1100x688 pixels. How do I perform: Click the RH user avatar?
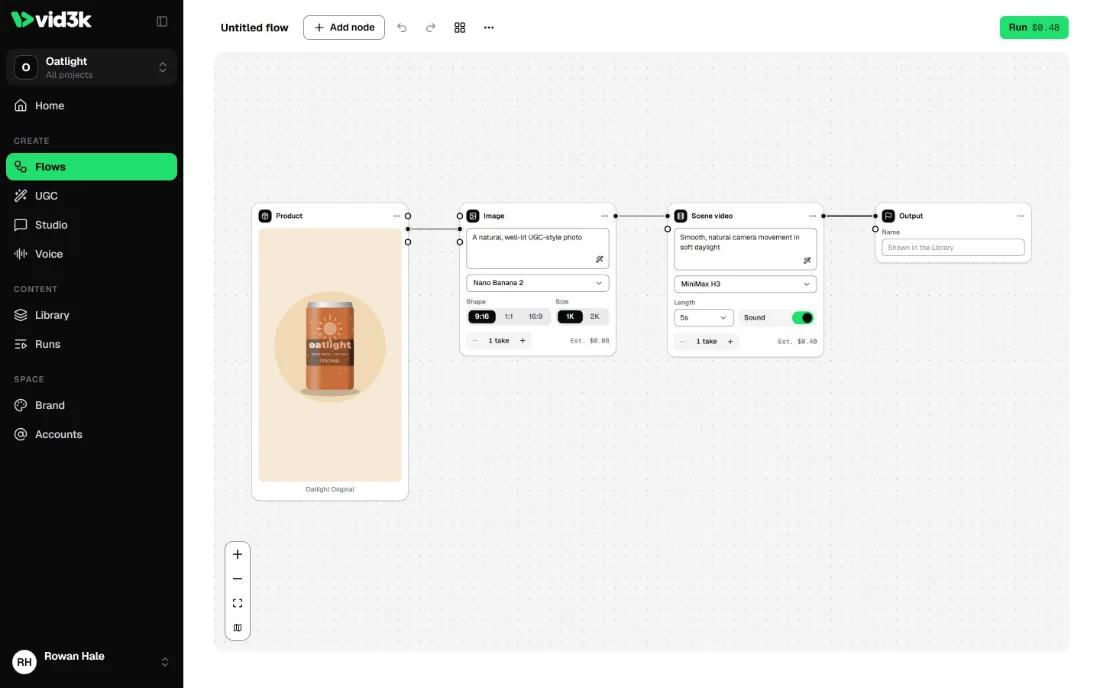[25, 661]
